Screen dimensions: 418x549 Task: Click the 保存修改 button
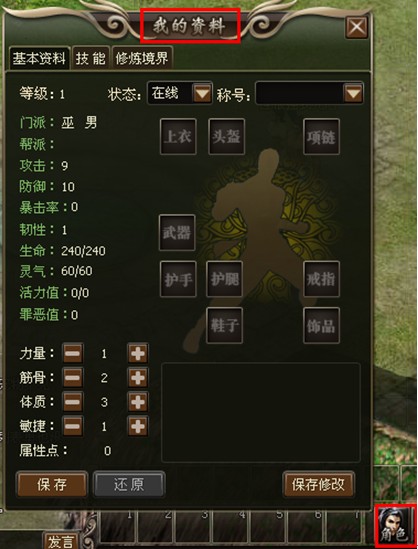[319, 485]
